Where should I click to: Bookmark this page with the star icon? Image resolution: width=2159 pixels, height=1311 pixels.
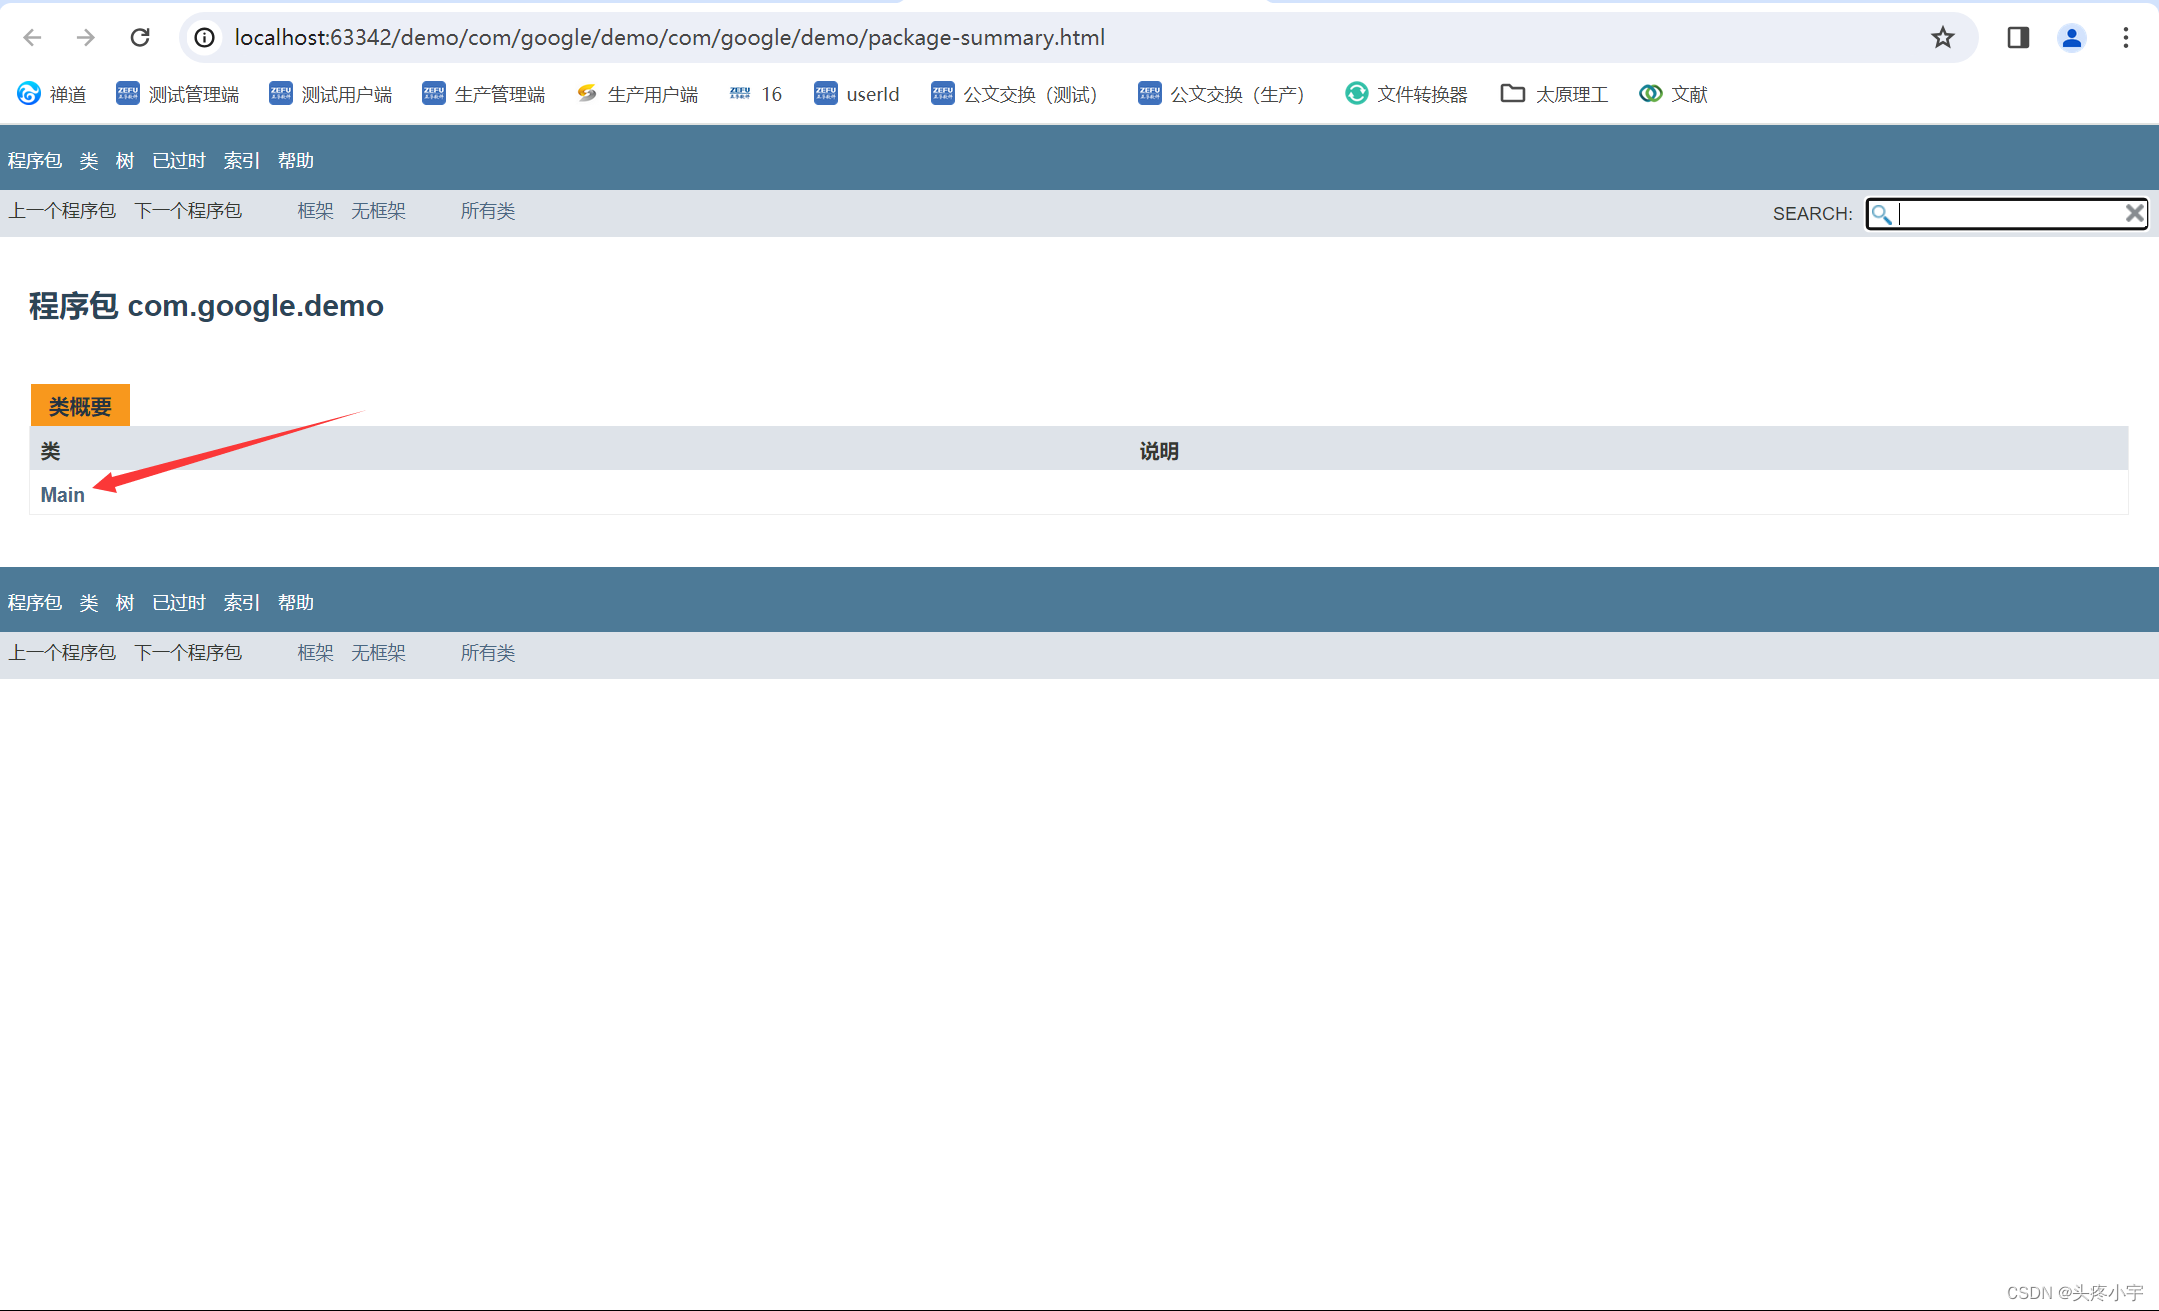pyautogui.click(x=1942, y=38)
